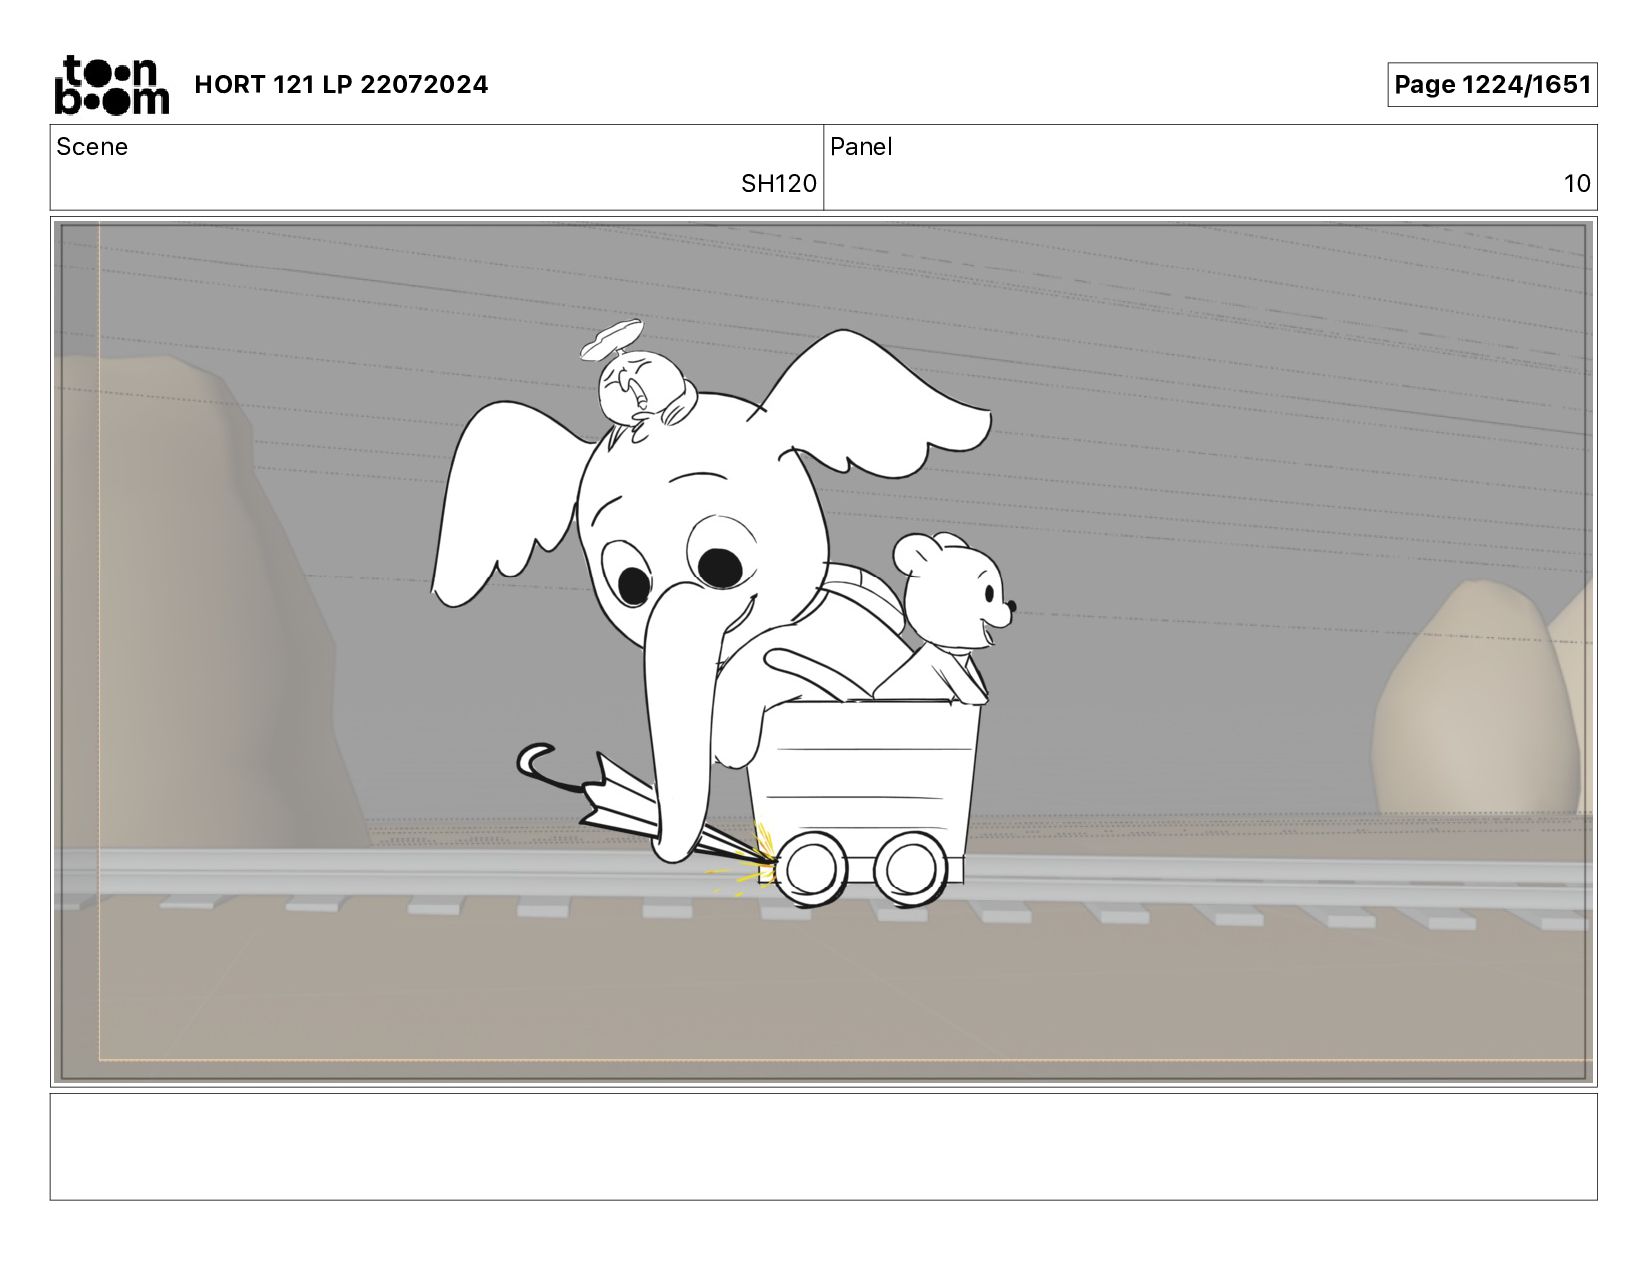Select the project title HORT 121 LP 22072024
1650x1275 pixels.
341,84
